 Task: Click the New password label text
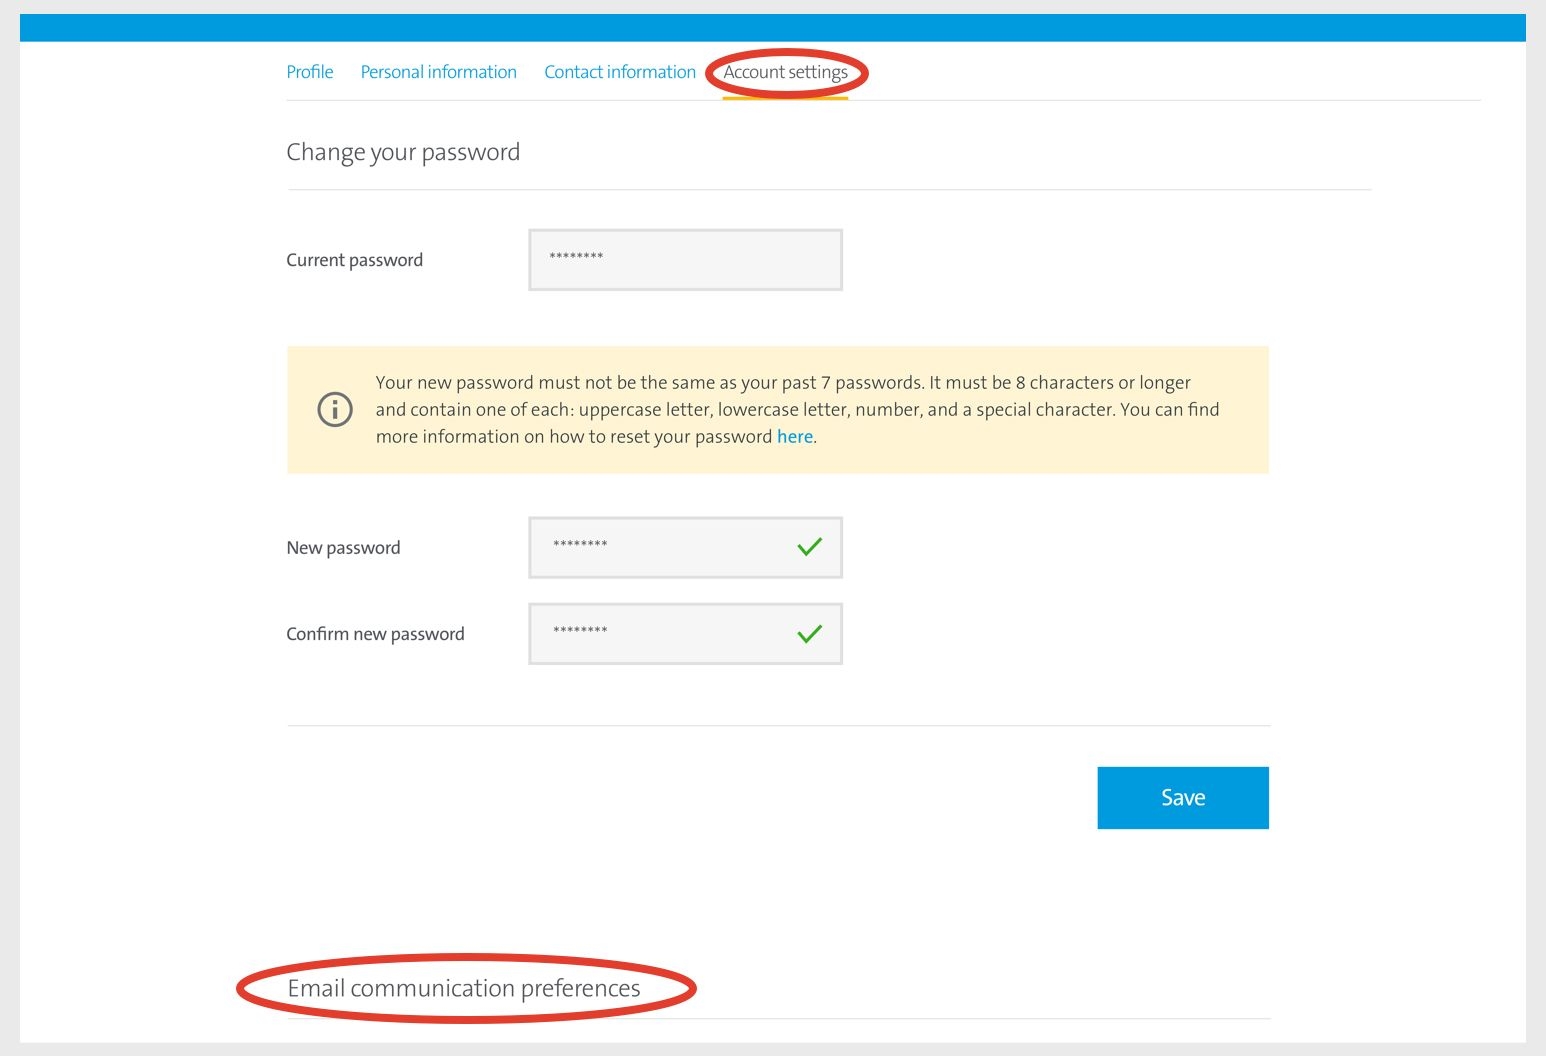pos(343,548)
